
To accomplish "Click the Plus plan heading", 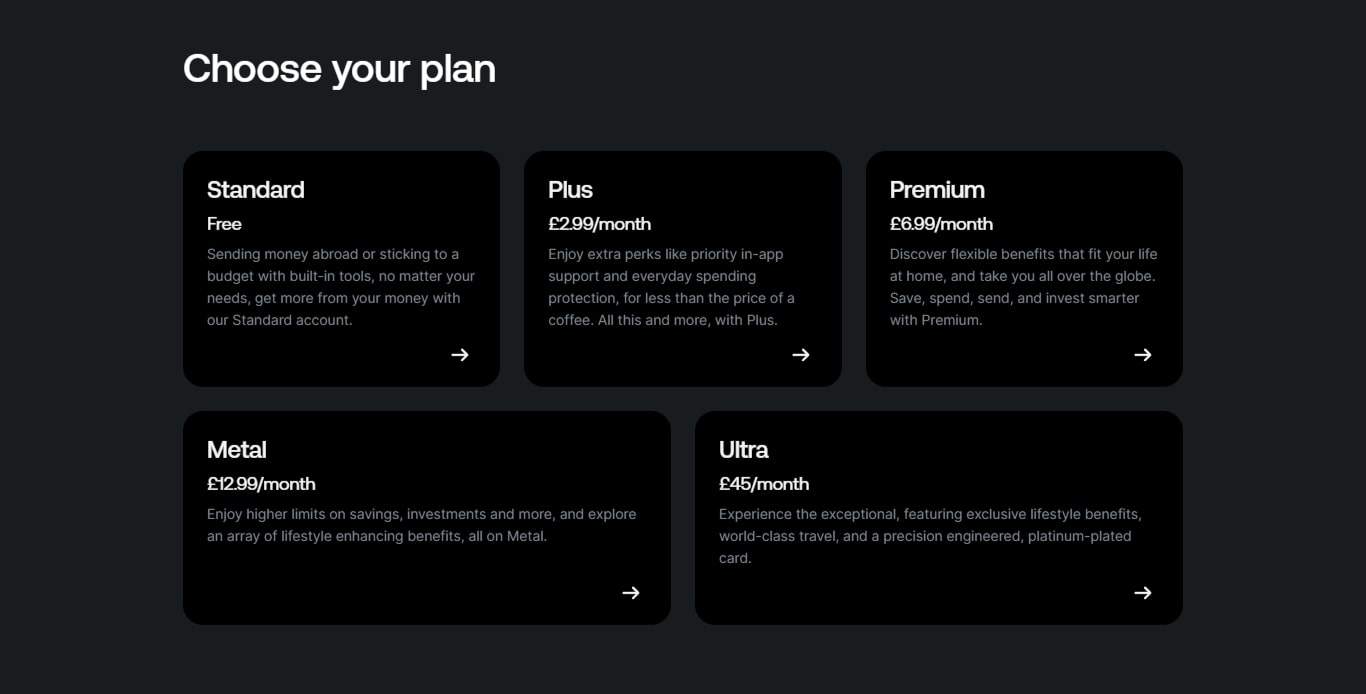I will coord(570,190).
